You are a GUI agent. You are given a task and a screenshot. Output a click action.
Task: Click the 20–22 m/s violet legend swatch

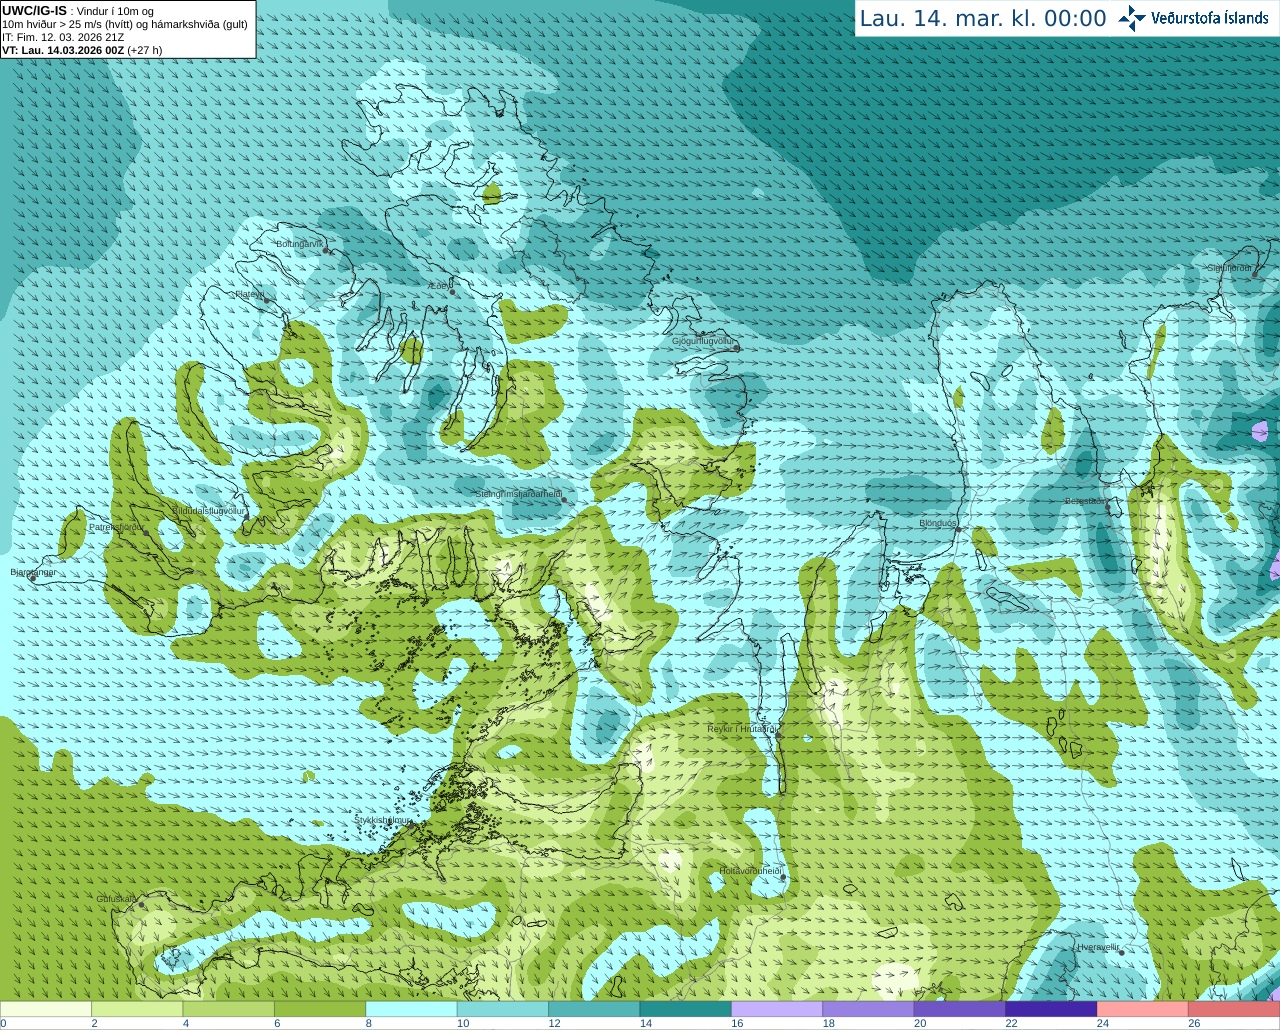click(x=960, y=1009)
